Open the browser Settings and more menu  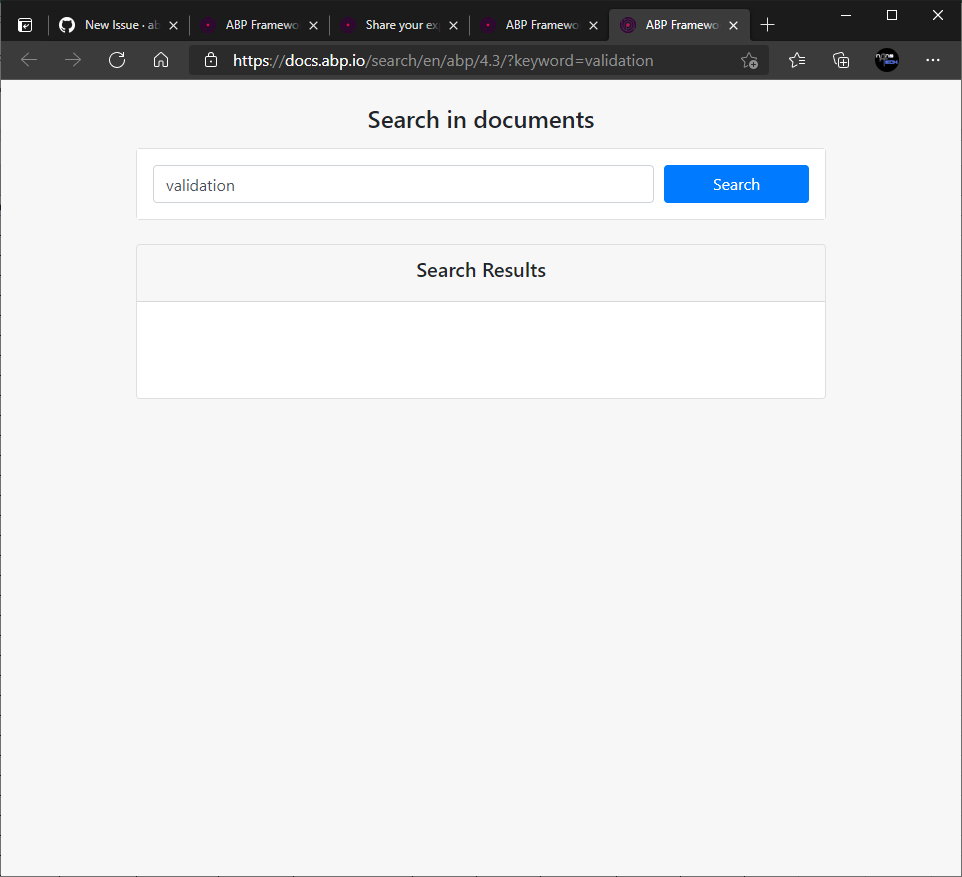coord(933,60)
